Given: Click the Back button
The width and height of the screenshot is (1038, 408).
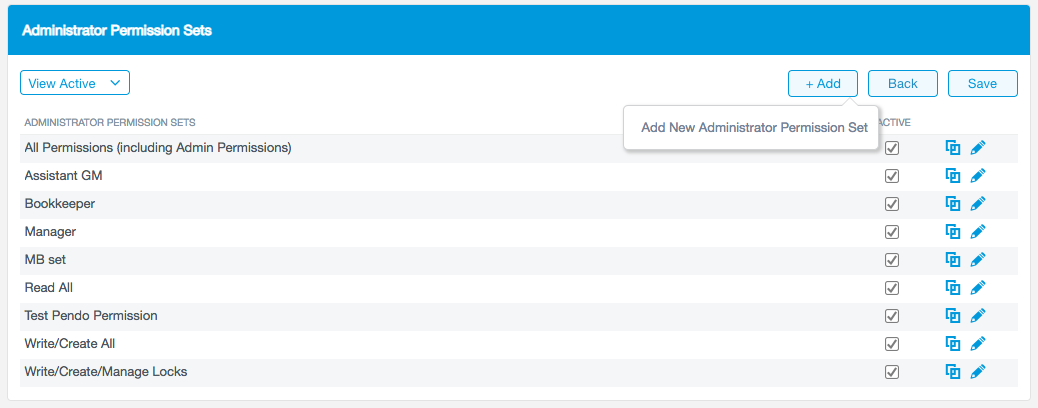Looking at the screenshot, I should click(x=902, y=84).
